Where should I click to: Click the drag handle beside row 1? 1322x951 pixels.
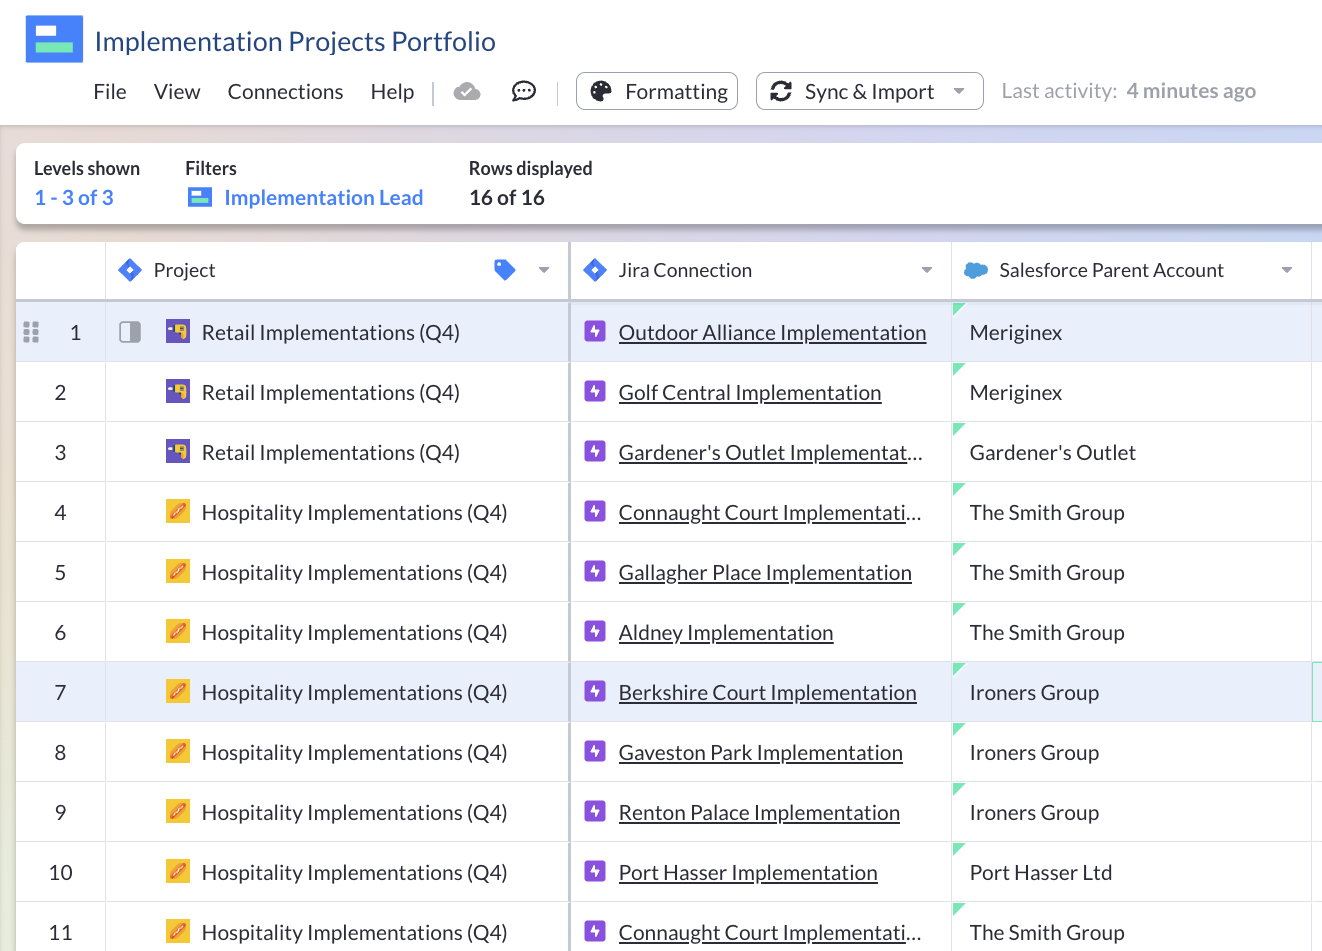(31, 331)
